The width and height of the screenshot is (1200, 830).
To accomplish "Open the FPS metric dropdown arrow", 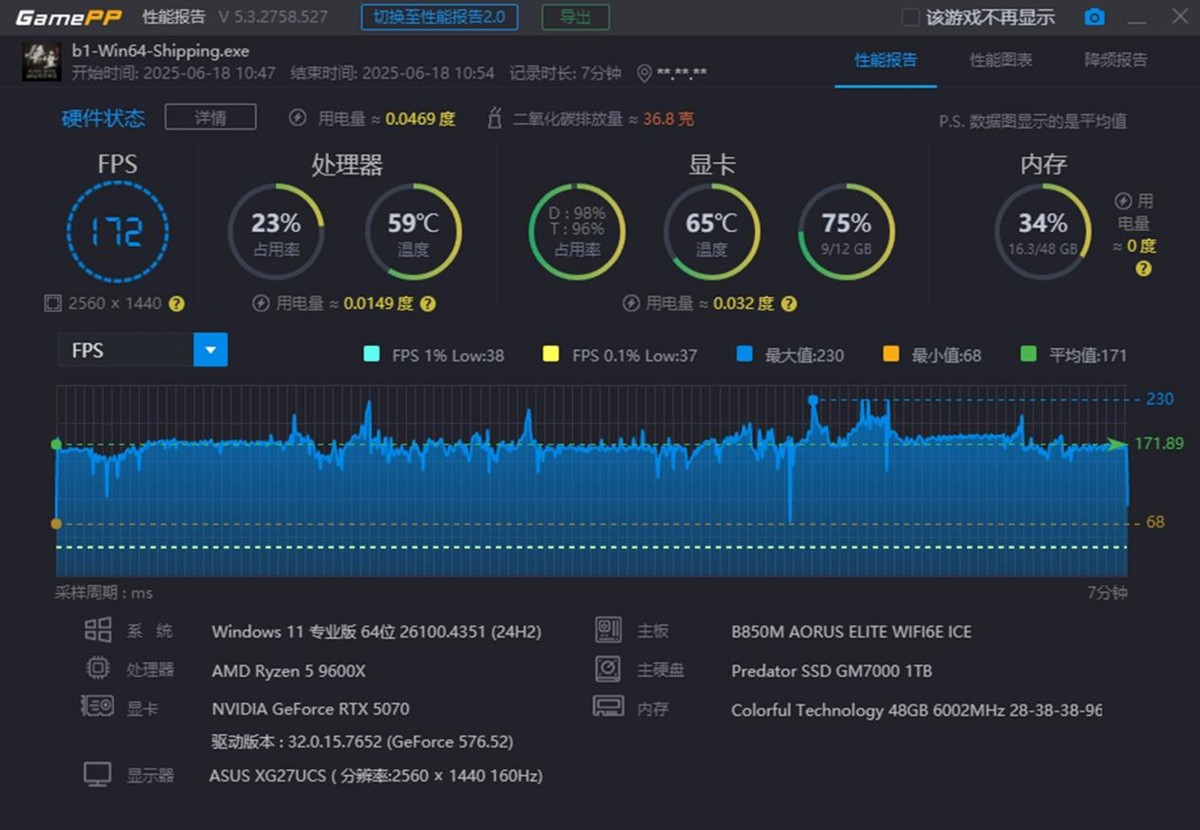I will coord(211,350).
